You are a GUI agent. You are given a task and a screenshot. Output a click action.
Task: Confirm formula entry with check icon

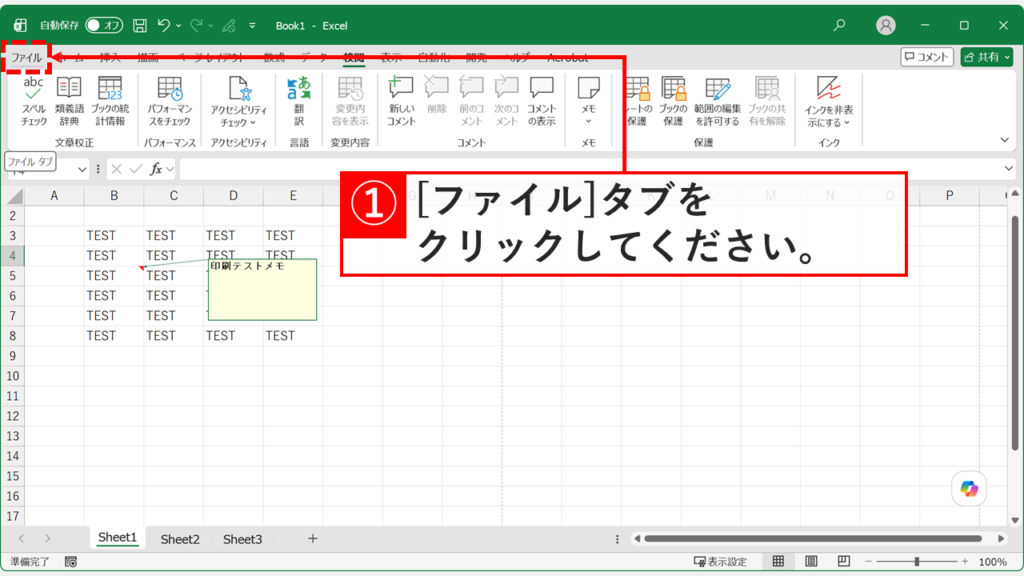136,169
